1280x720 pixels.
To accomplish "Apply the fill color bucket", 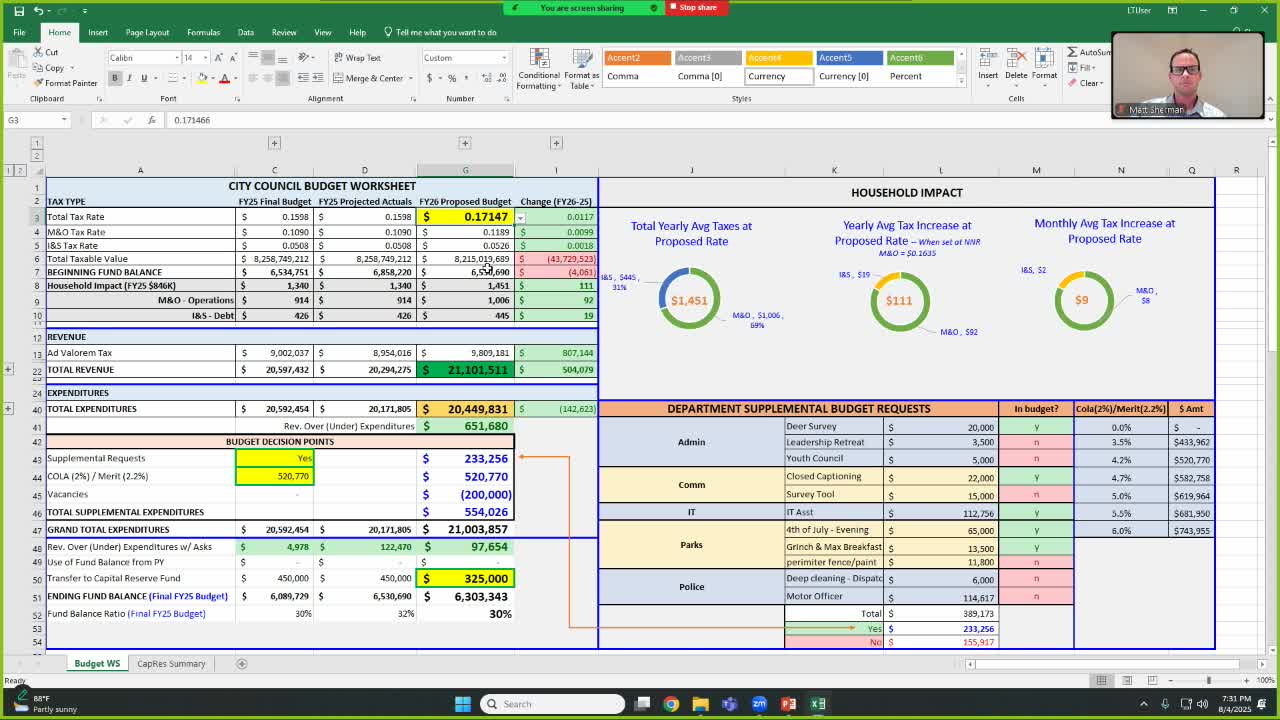I will pyautogui.click(x=202, y=78).
